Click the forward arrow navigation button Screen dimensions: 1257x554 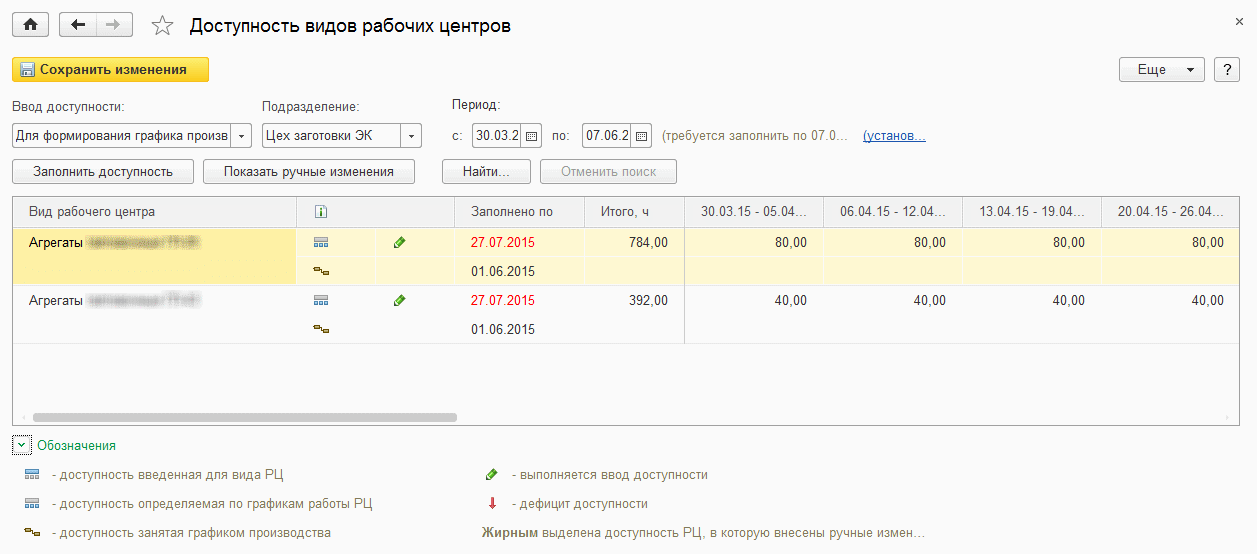click(114, 25)
